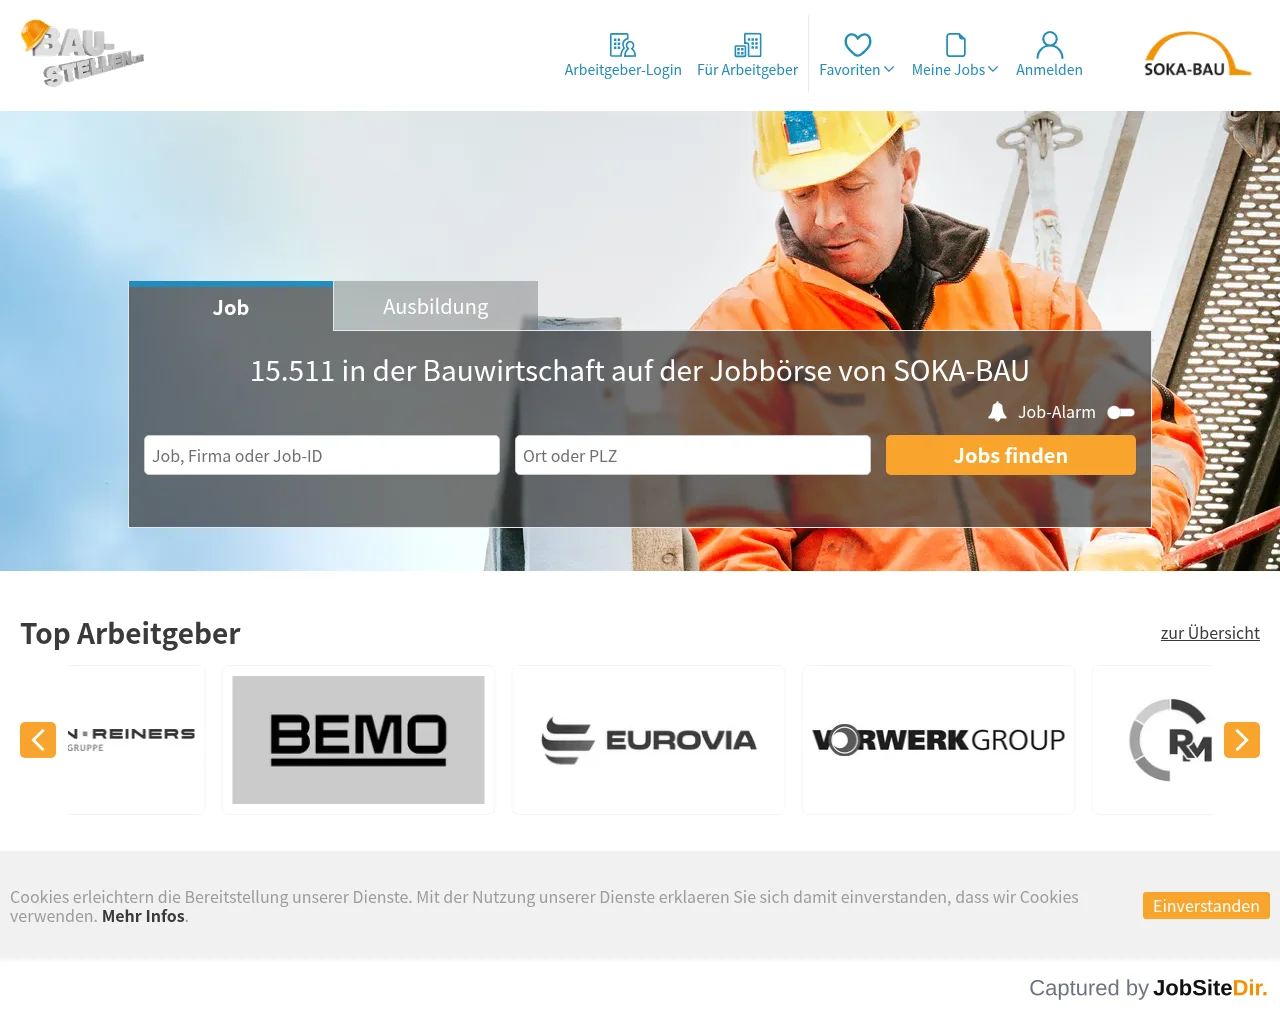The height and width of the screenshot is (1018, 1280).
Task: Click the Für Arbeitgeber office icon
Action: click(748, 45)
